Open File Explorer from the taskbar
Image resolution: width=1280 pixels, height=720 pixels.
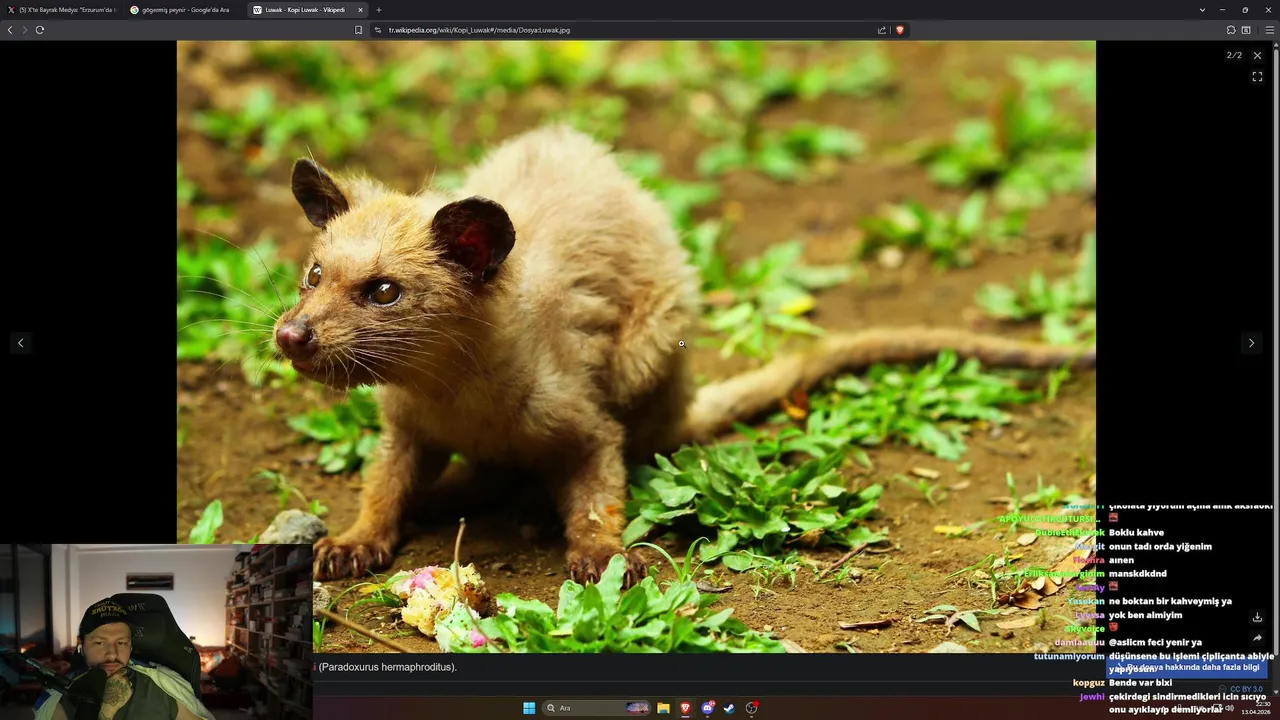click(663, 708)
